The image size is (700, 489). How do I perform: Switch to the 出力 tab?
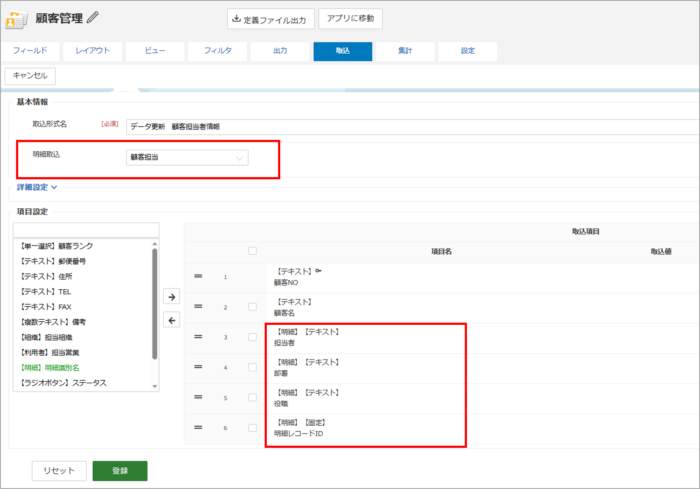280,51
